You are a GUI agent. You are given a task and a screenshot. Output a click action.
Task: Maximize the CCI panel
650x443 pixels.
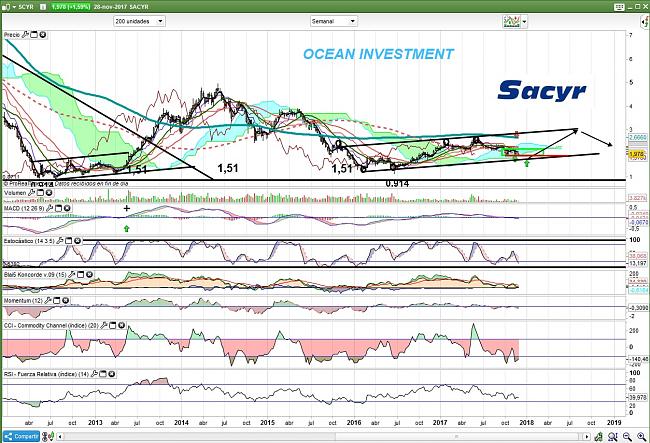pyautogui.click(x=113, y=326)
